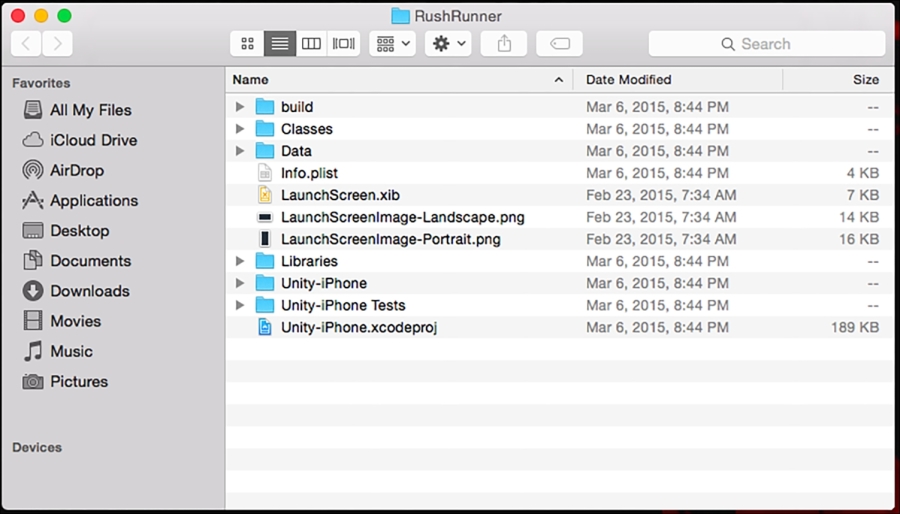
Task: Select the Unity-iPhone Tests folder name
Action: 343,306
